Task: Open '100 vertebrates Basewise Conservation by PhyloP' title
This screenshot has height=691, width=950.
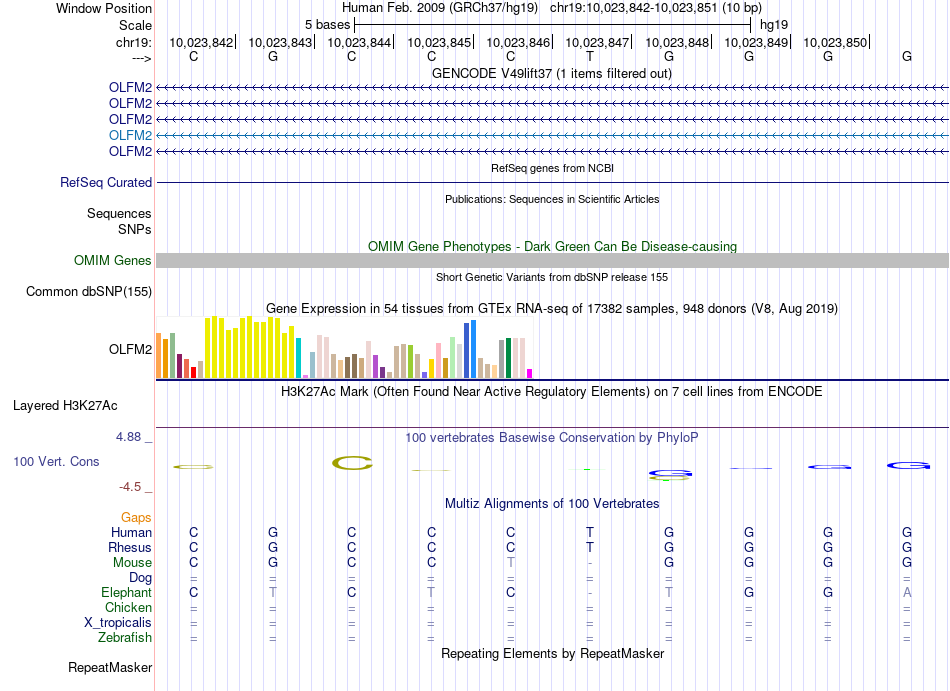Action: point(552,437)
